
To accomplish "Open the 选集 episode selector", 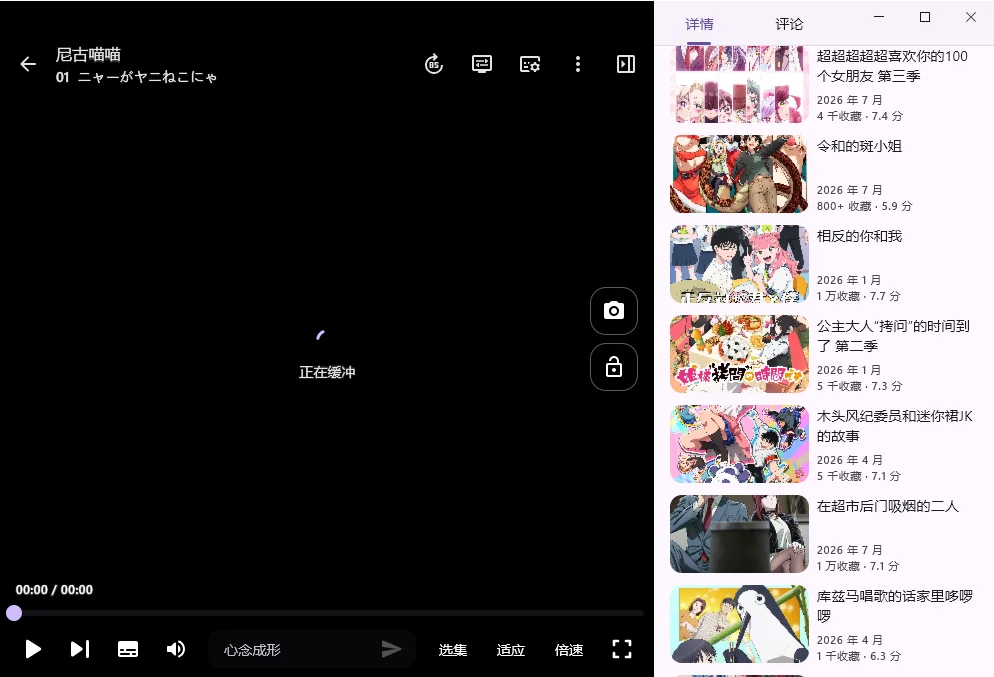I will [453, 650].
